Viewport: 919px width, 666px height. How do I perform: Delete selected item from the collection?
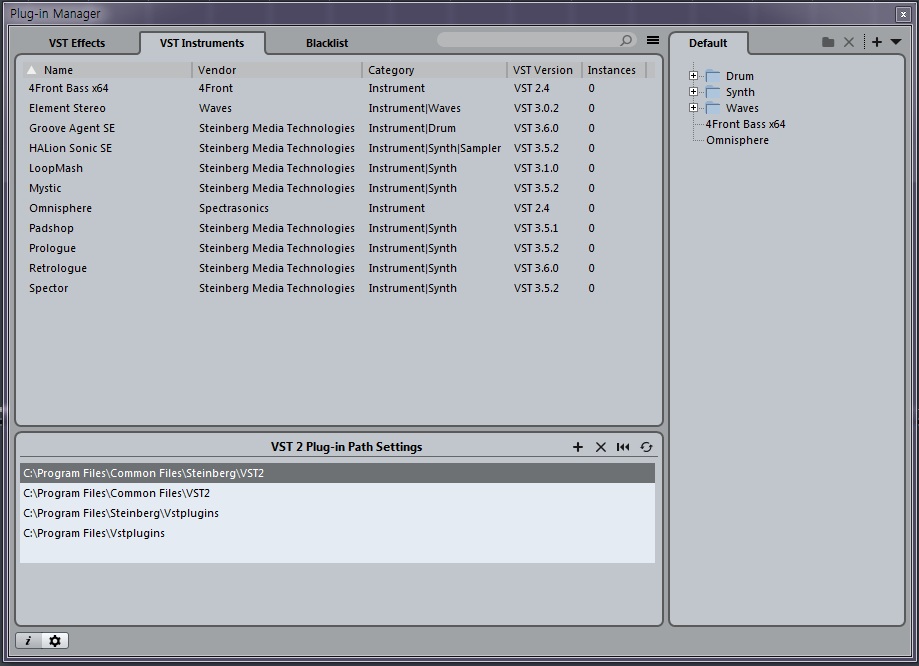[849, 42]
